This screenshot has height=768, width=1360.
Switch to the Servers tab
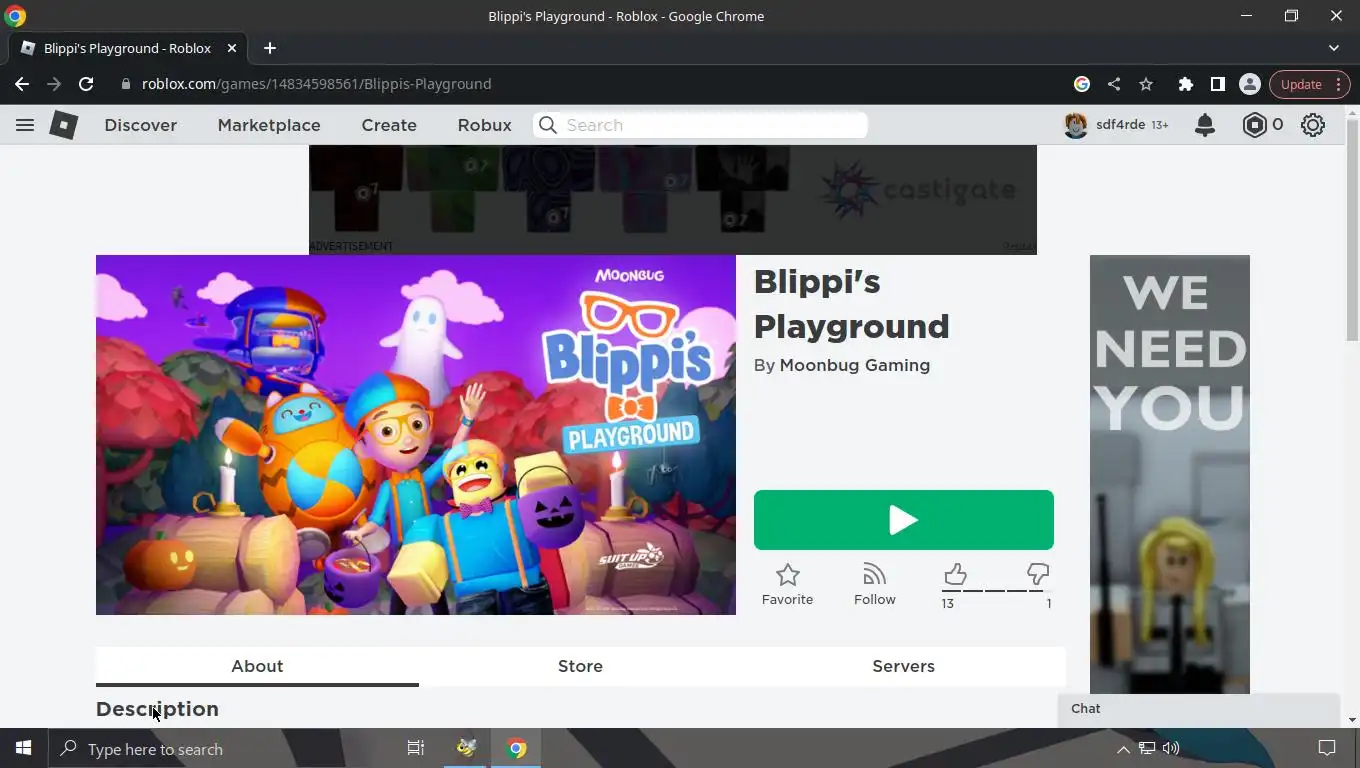click(903, 666)
